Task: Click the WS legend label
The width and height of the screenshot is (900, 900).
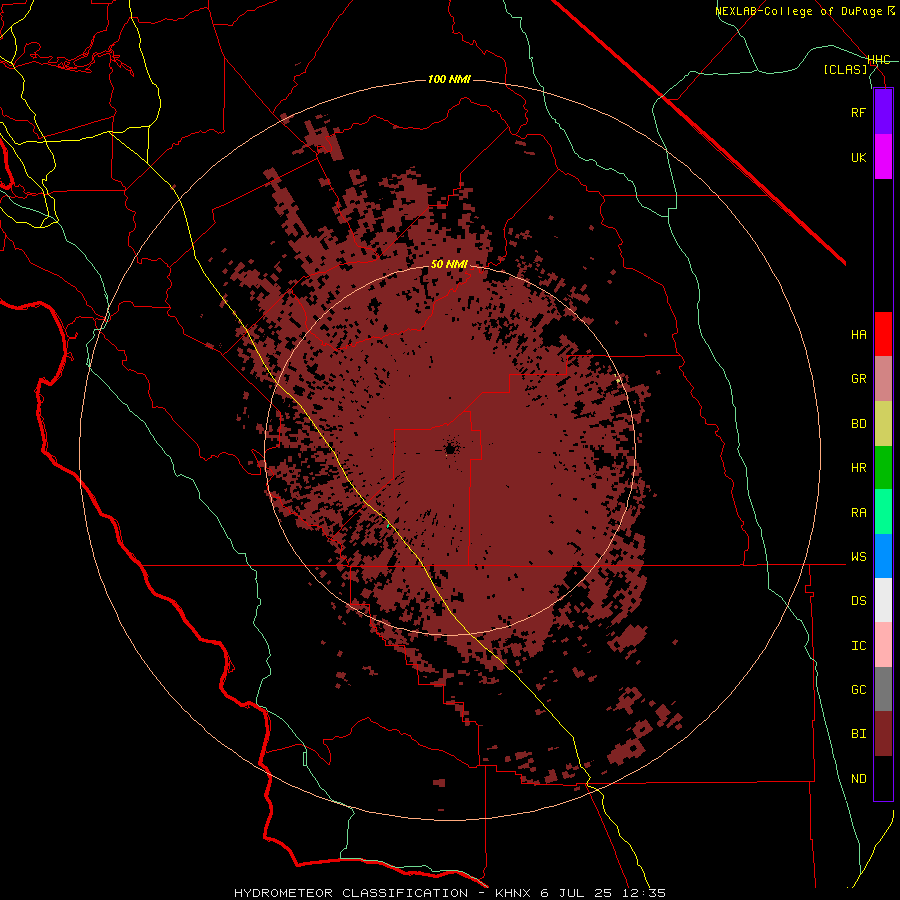Action: point(858,557)
